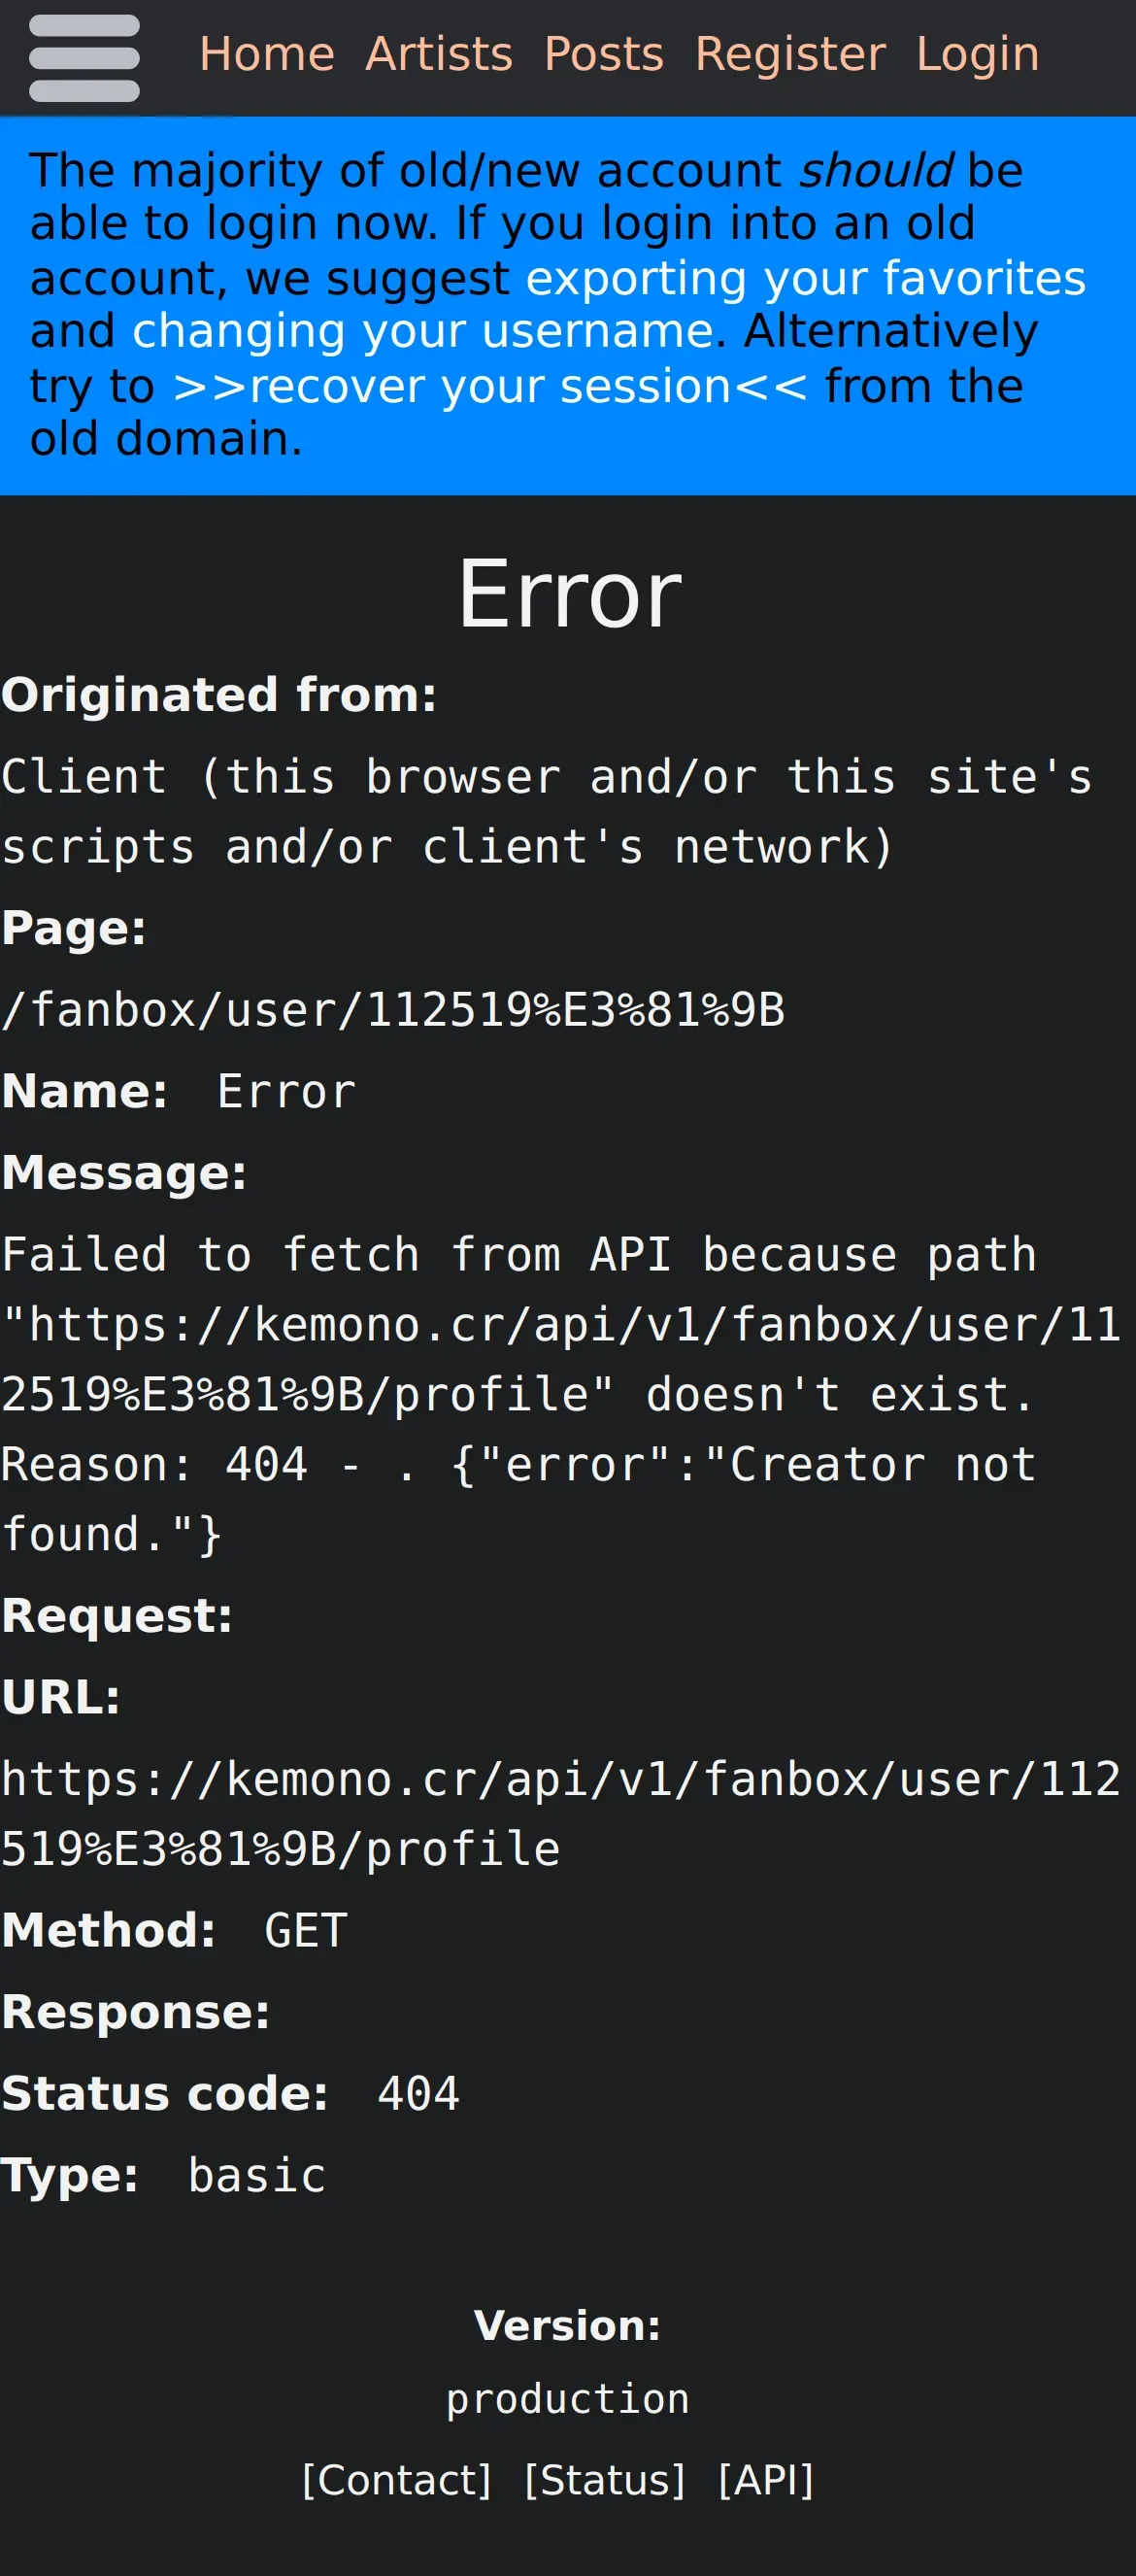Go to the Home page
The height and width of the screenshot is (2576, 1136).
point(267,54)
